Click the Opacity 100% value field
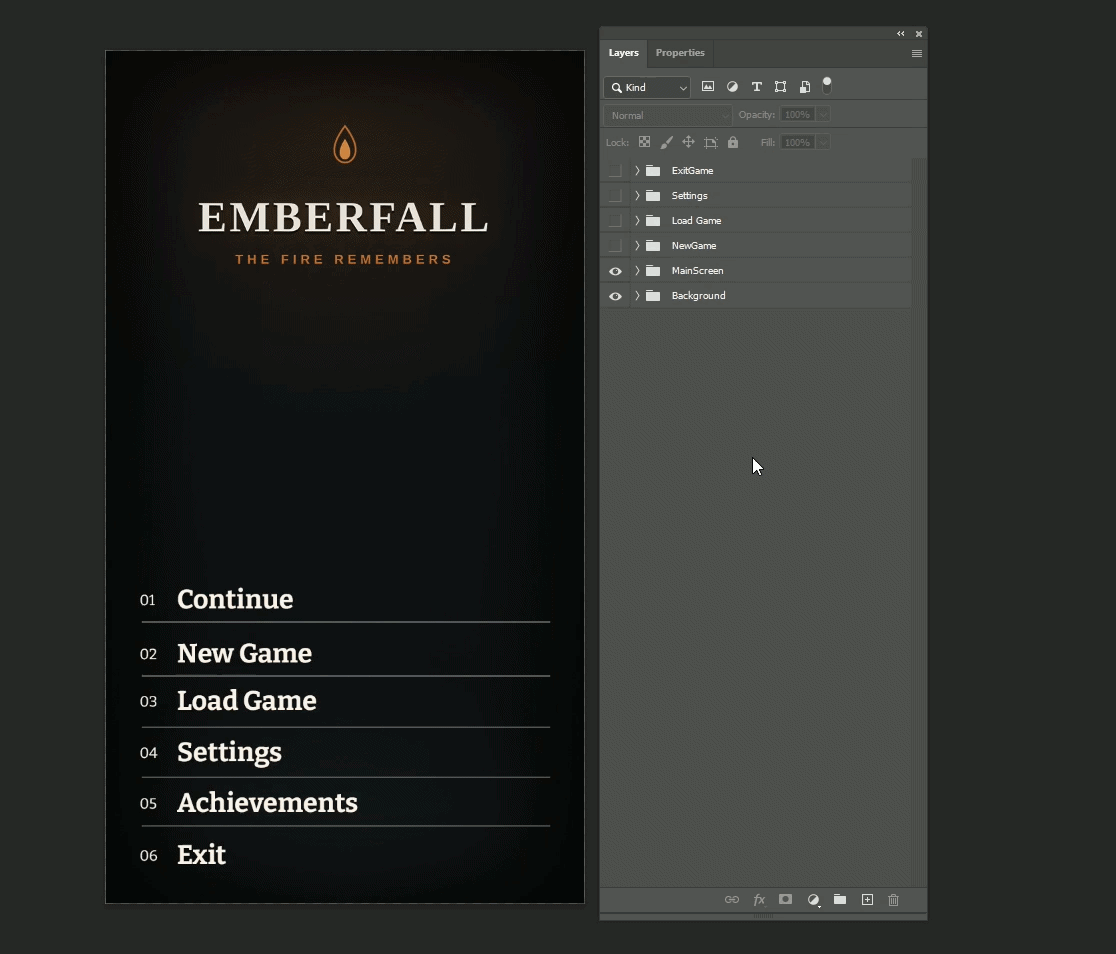1116x954 pixels. (x=797, y=115)
